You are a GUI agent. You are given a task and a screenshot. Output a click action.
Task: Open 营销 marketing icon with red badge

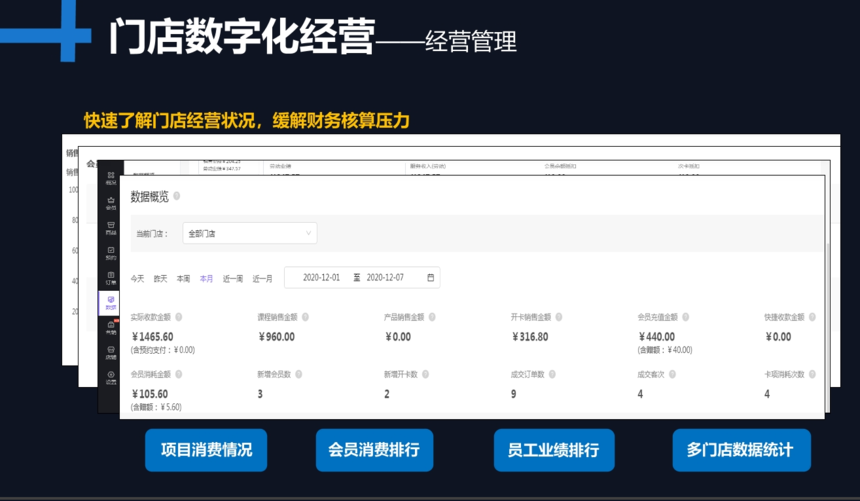111,328
